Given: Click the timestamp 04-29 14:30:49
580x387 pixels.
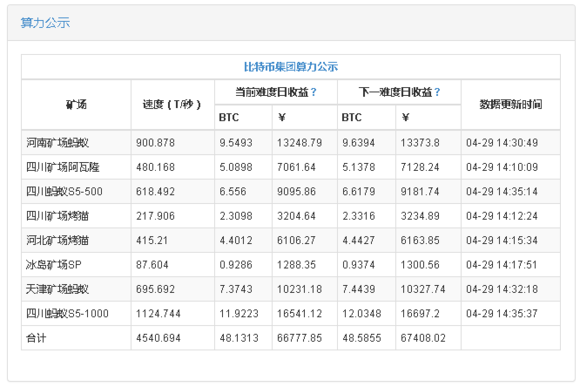Looking at the screenshot, I should tap(502, 142).
